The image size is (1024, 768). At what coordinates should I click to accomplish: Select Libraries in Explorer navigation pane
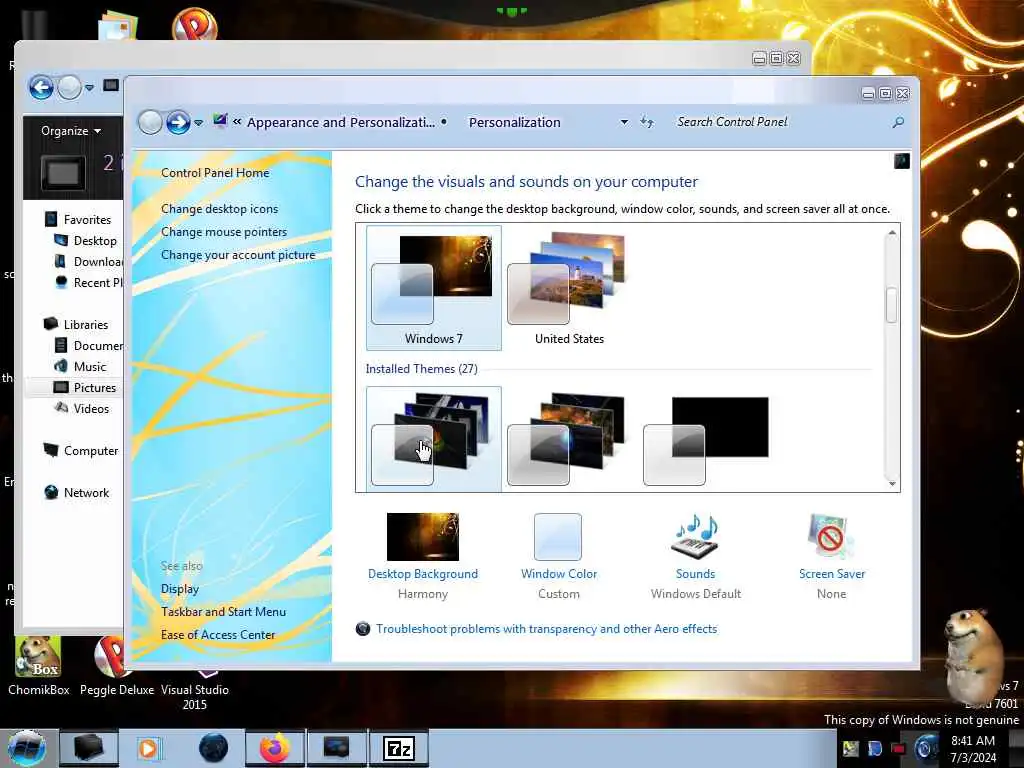[x=86, y=325]
